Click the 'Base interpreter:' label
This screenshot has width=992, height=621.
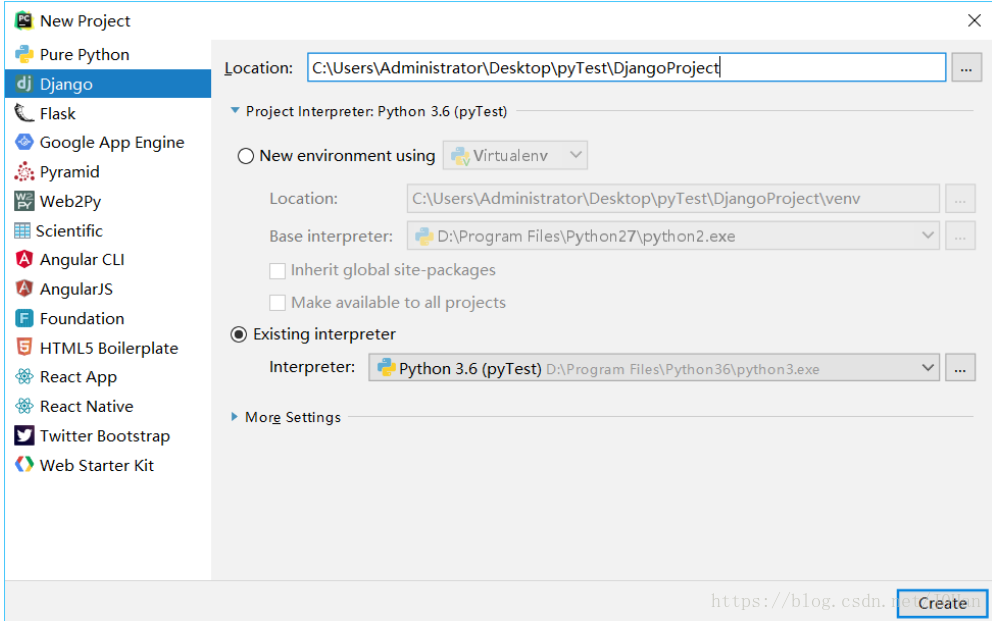pos(331,237)
